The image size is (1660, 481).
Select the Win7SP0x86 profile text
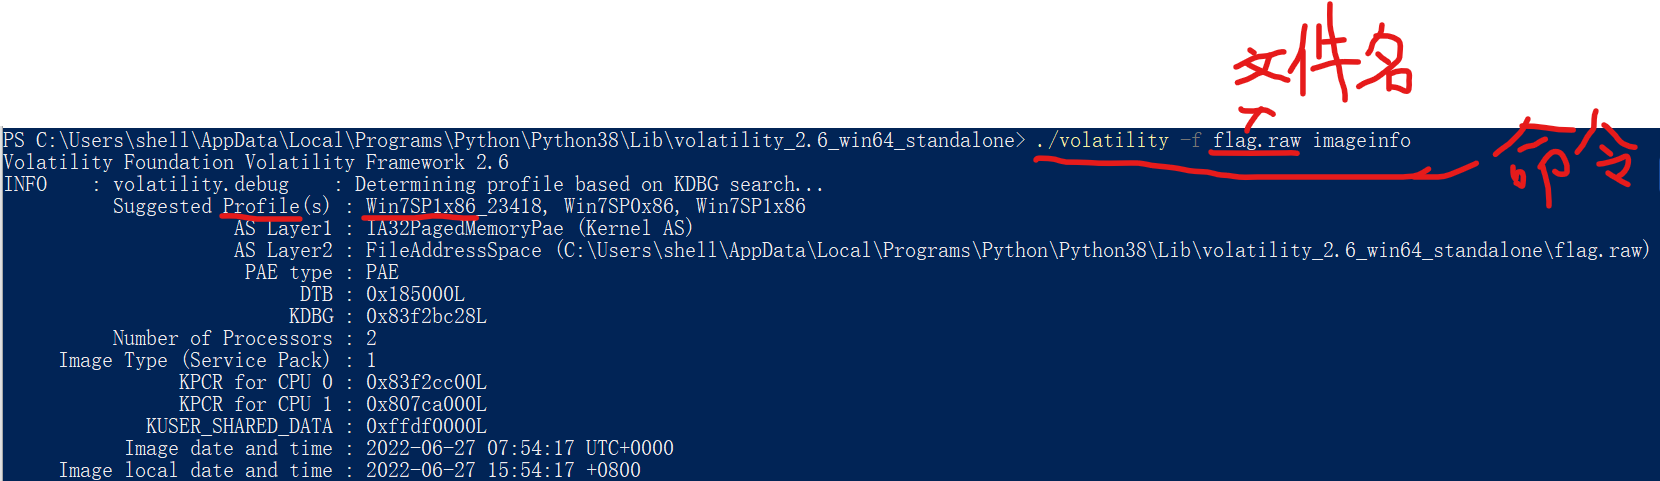click(x=620, y=207)
